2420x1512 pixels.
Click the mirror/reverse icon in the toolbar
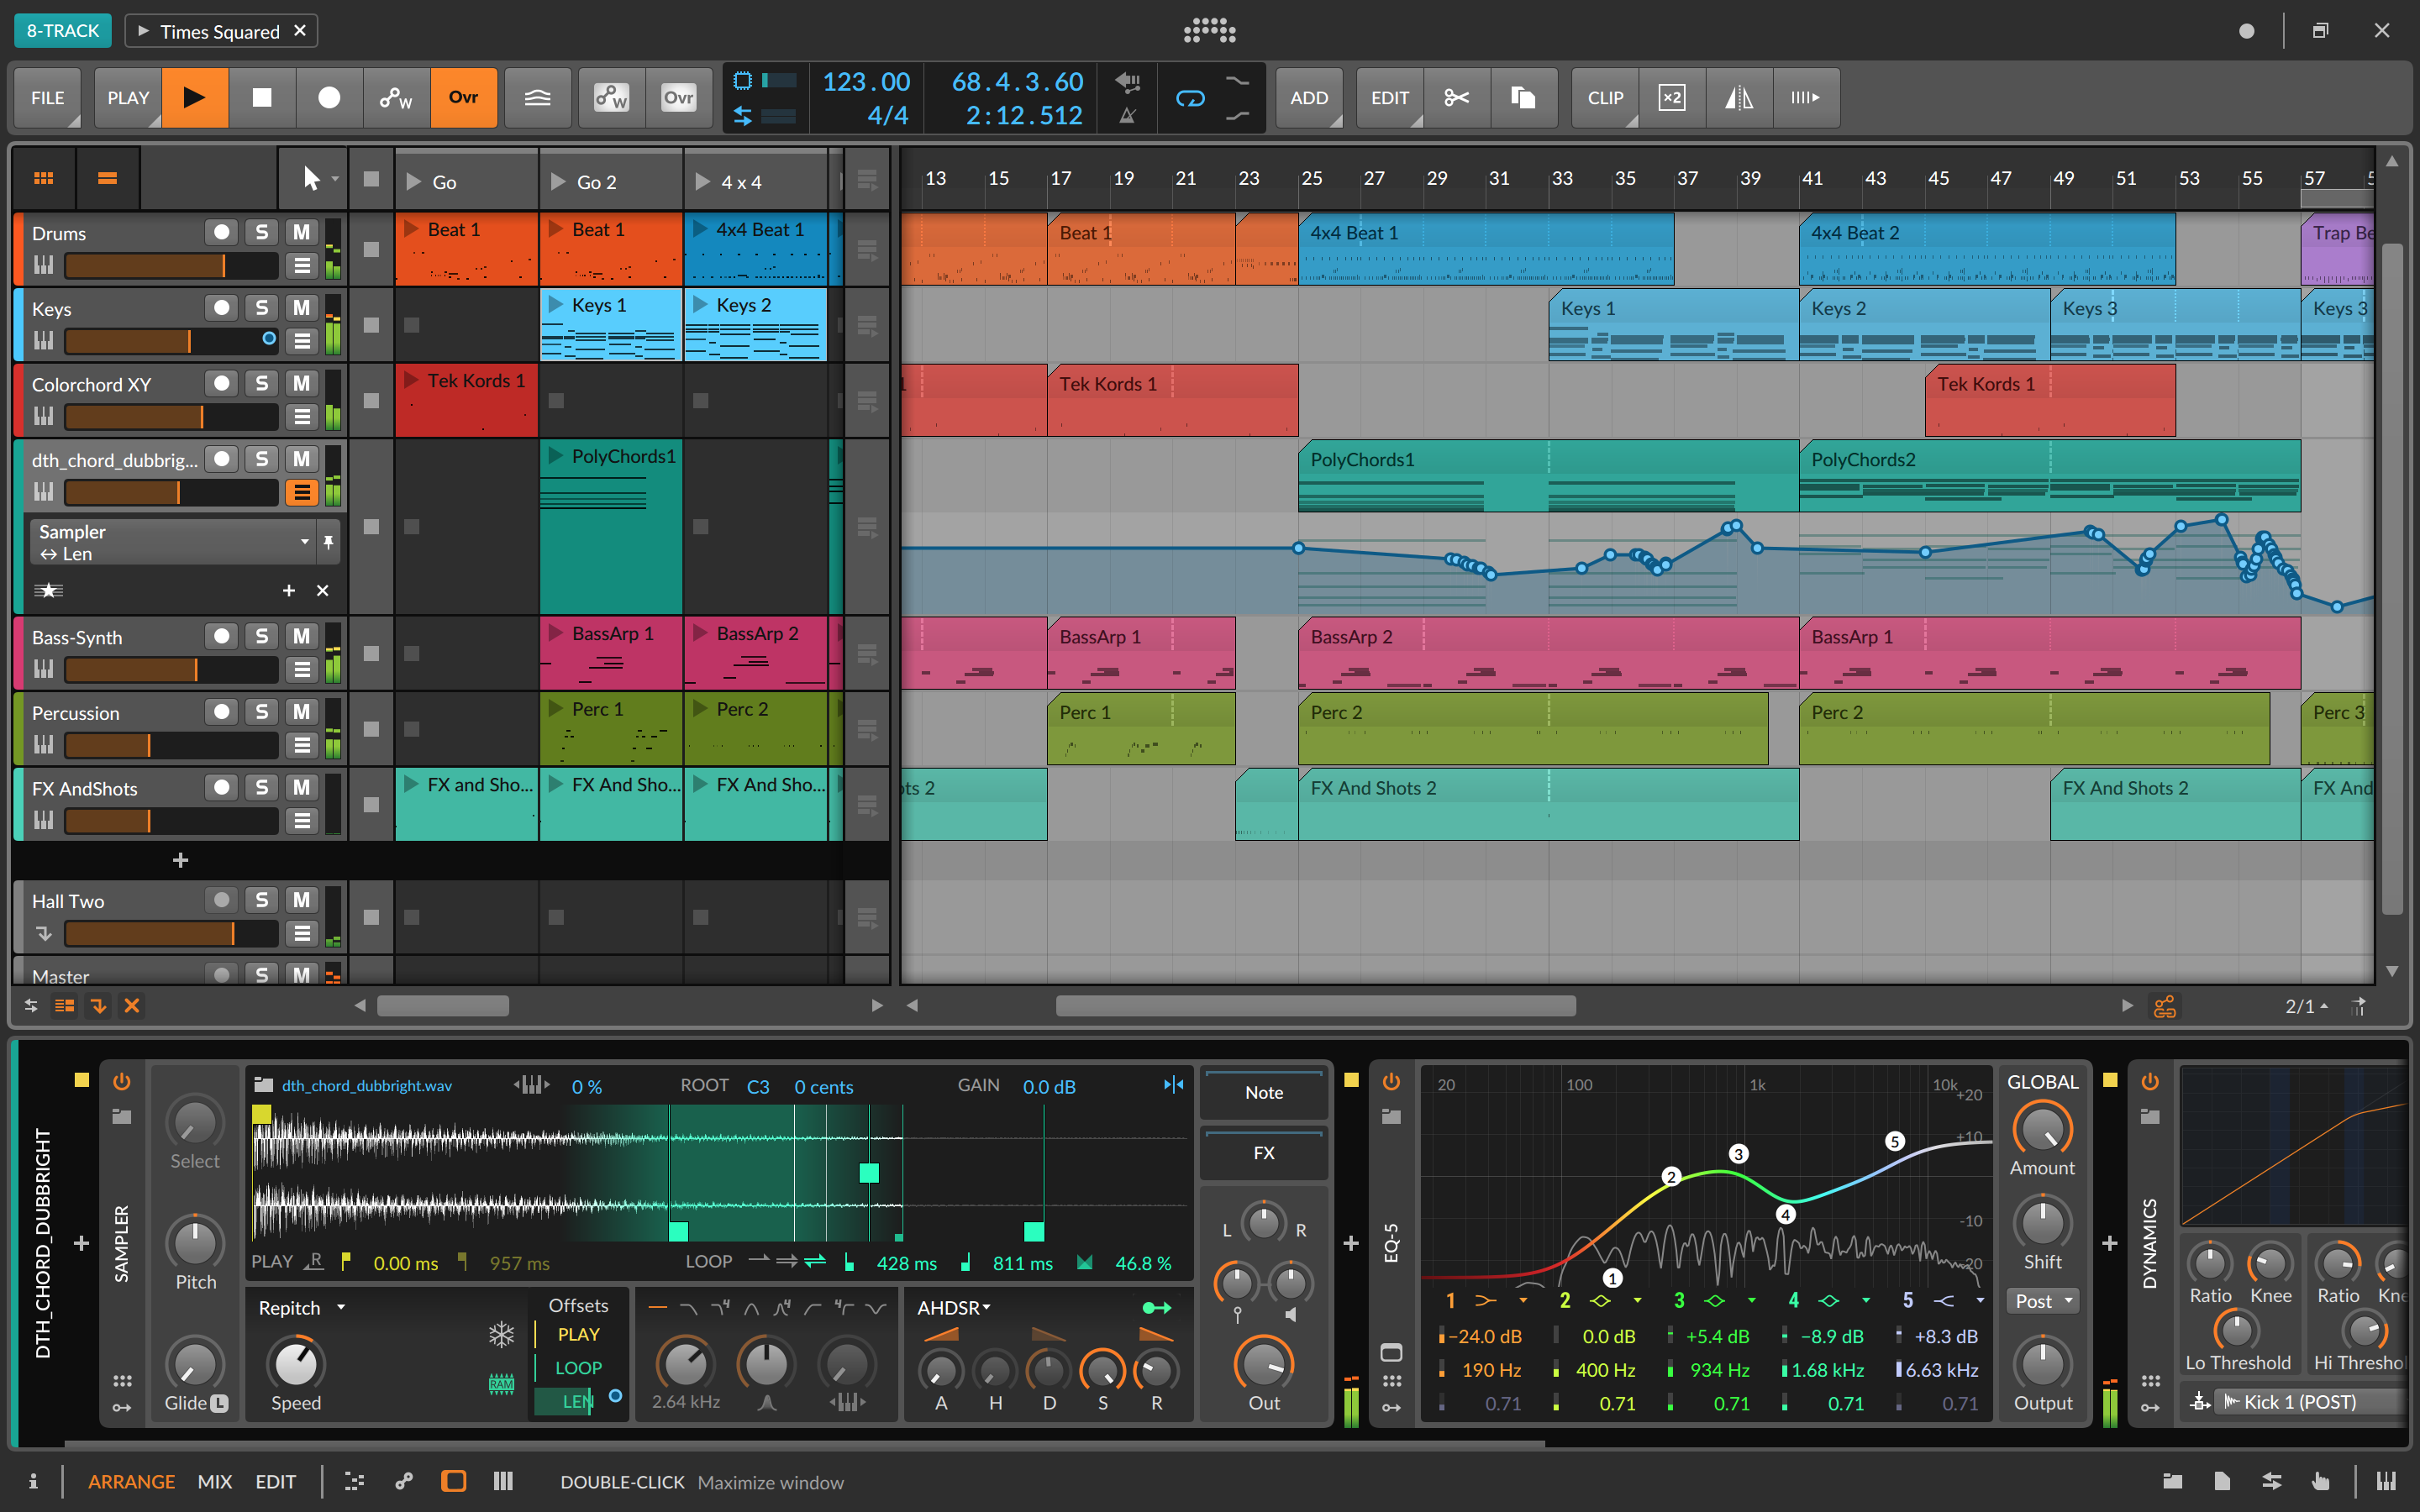coord(1739,97)
